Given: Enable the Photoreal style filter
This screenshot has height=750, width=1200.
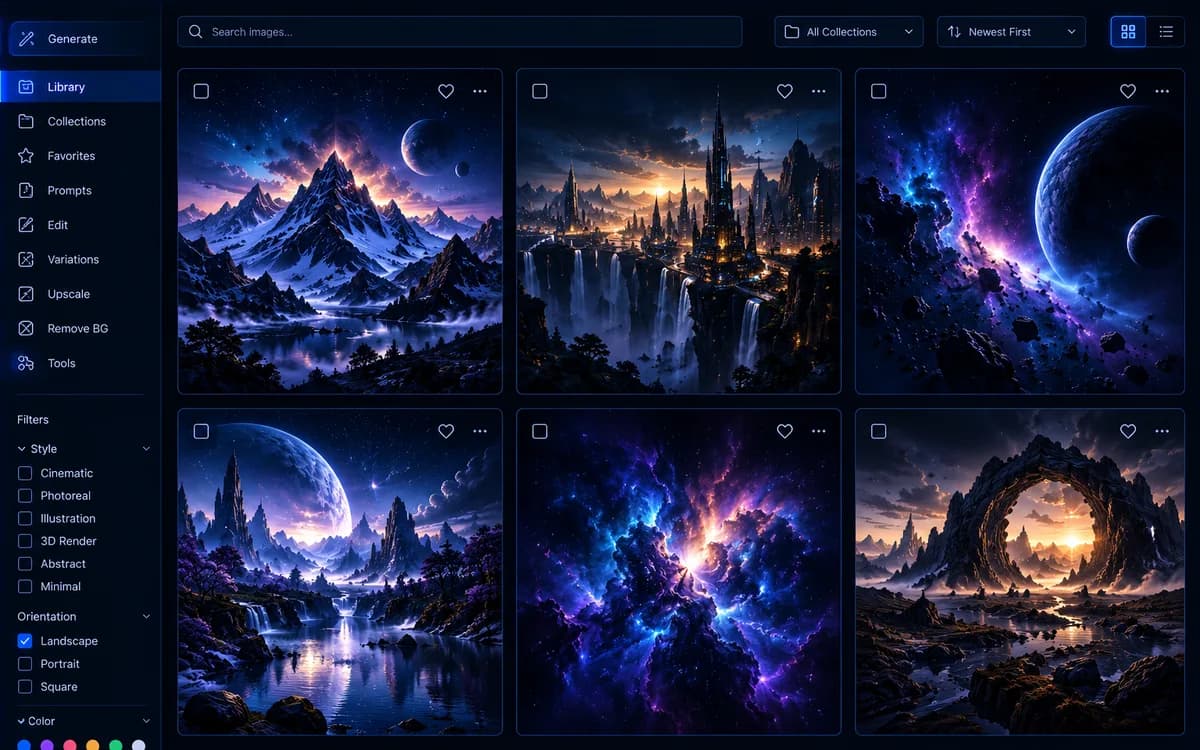Looking at the screenshot, I should [x=25, y=496].
